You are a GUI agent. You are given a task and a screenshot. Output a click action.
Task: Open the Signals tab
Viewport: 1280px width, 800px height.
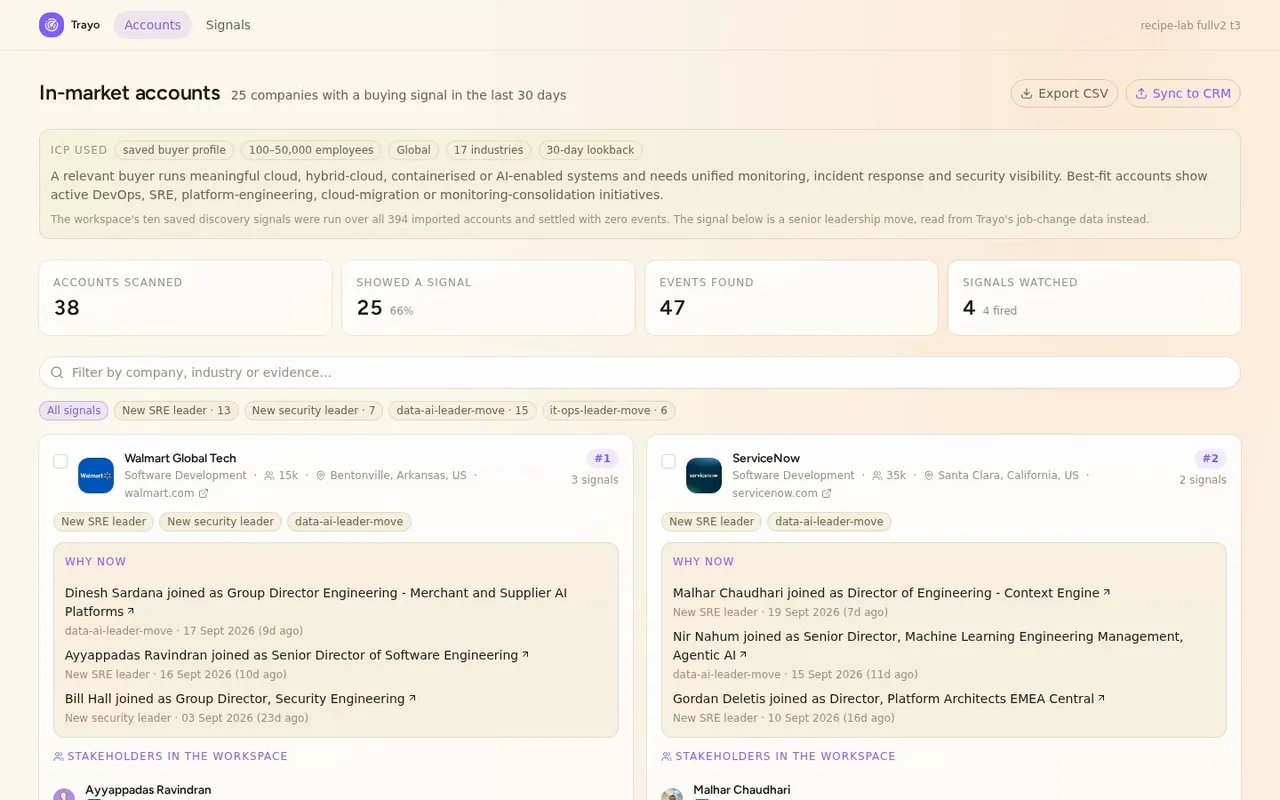tap(228, 25)
